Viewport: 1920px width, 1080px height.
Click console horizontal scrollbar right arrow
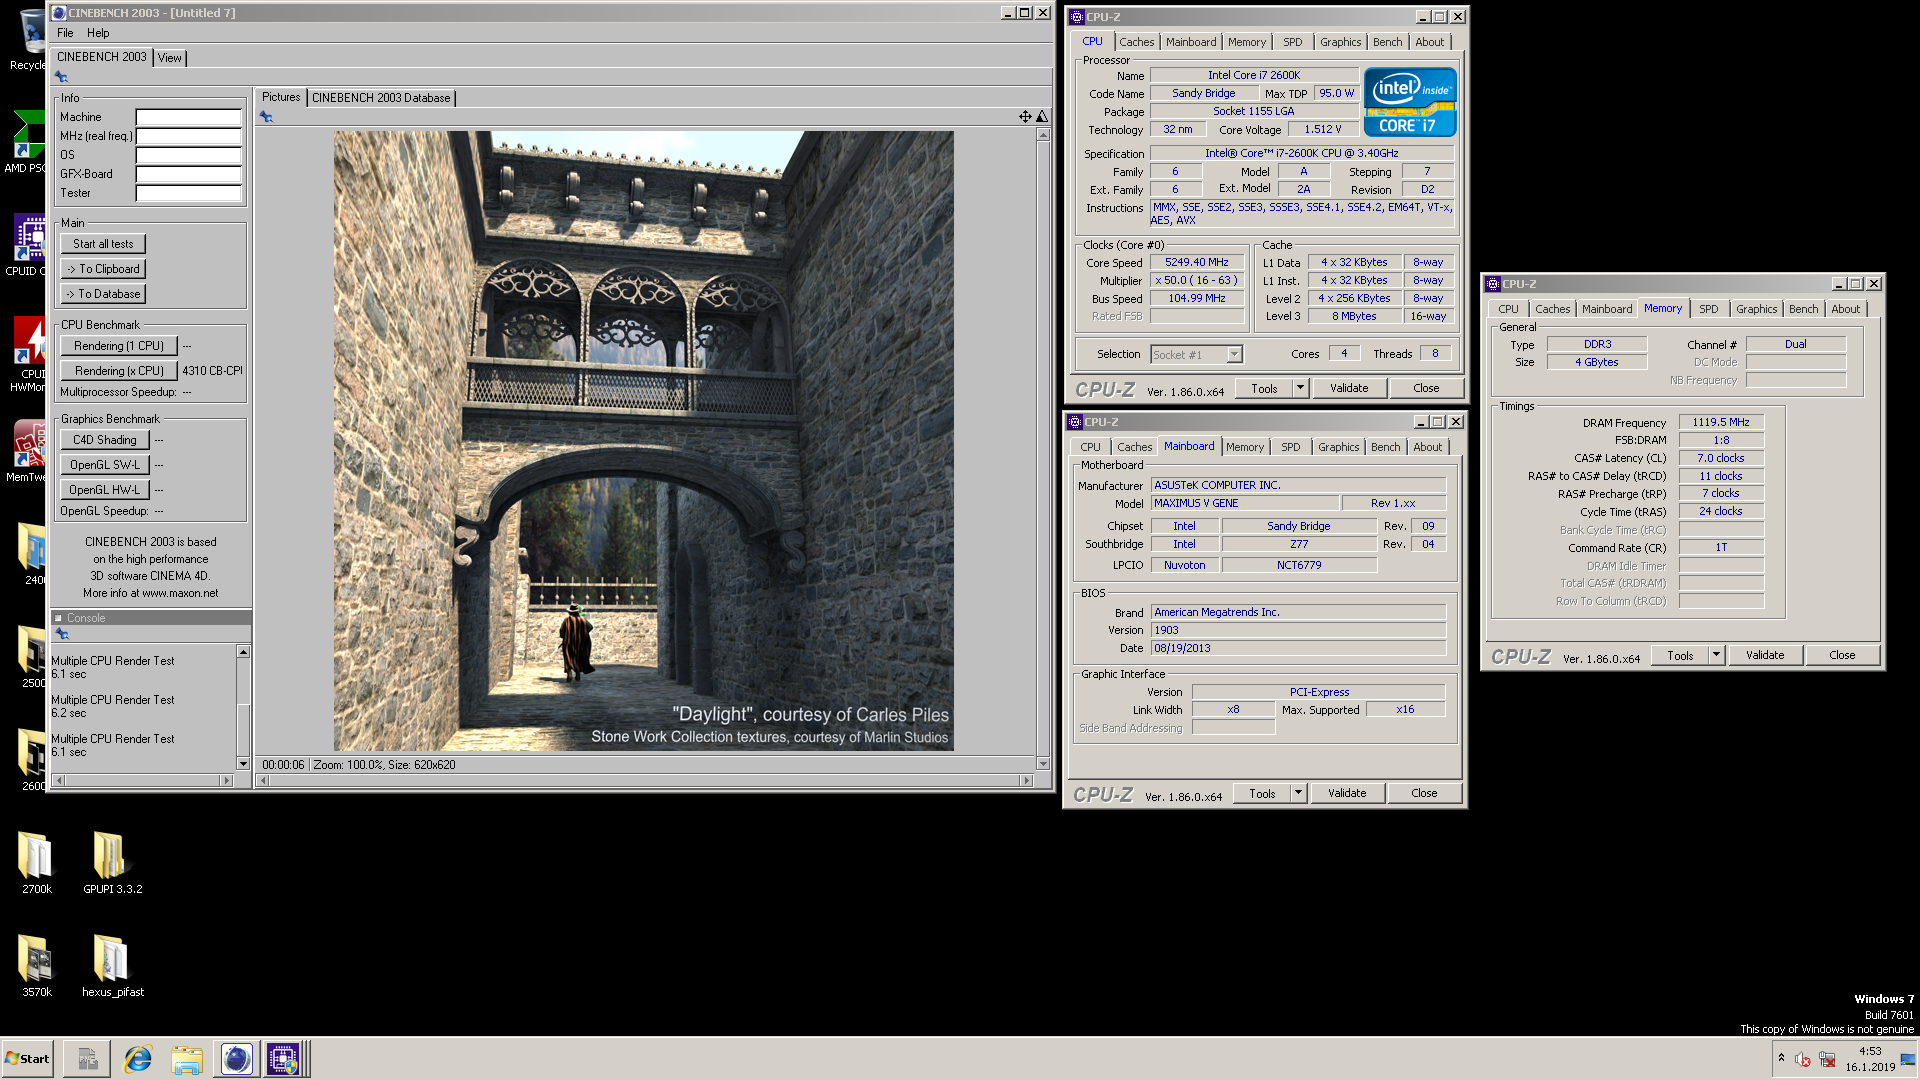click(x=226, y=780)
